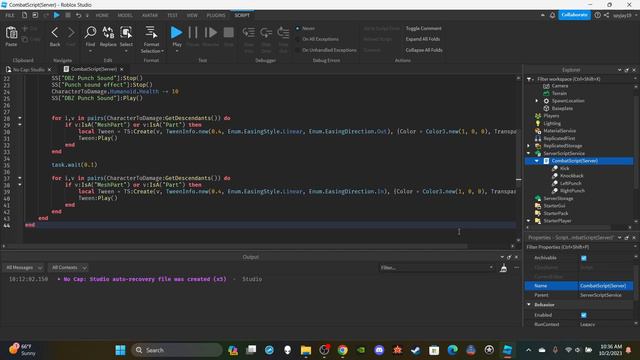
Task: Click the Explorer filter funnel icon
Action: pos(529,79)
